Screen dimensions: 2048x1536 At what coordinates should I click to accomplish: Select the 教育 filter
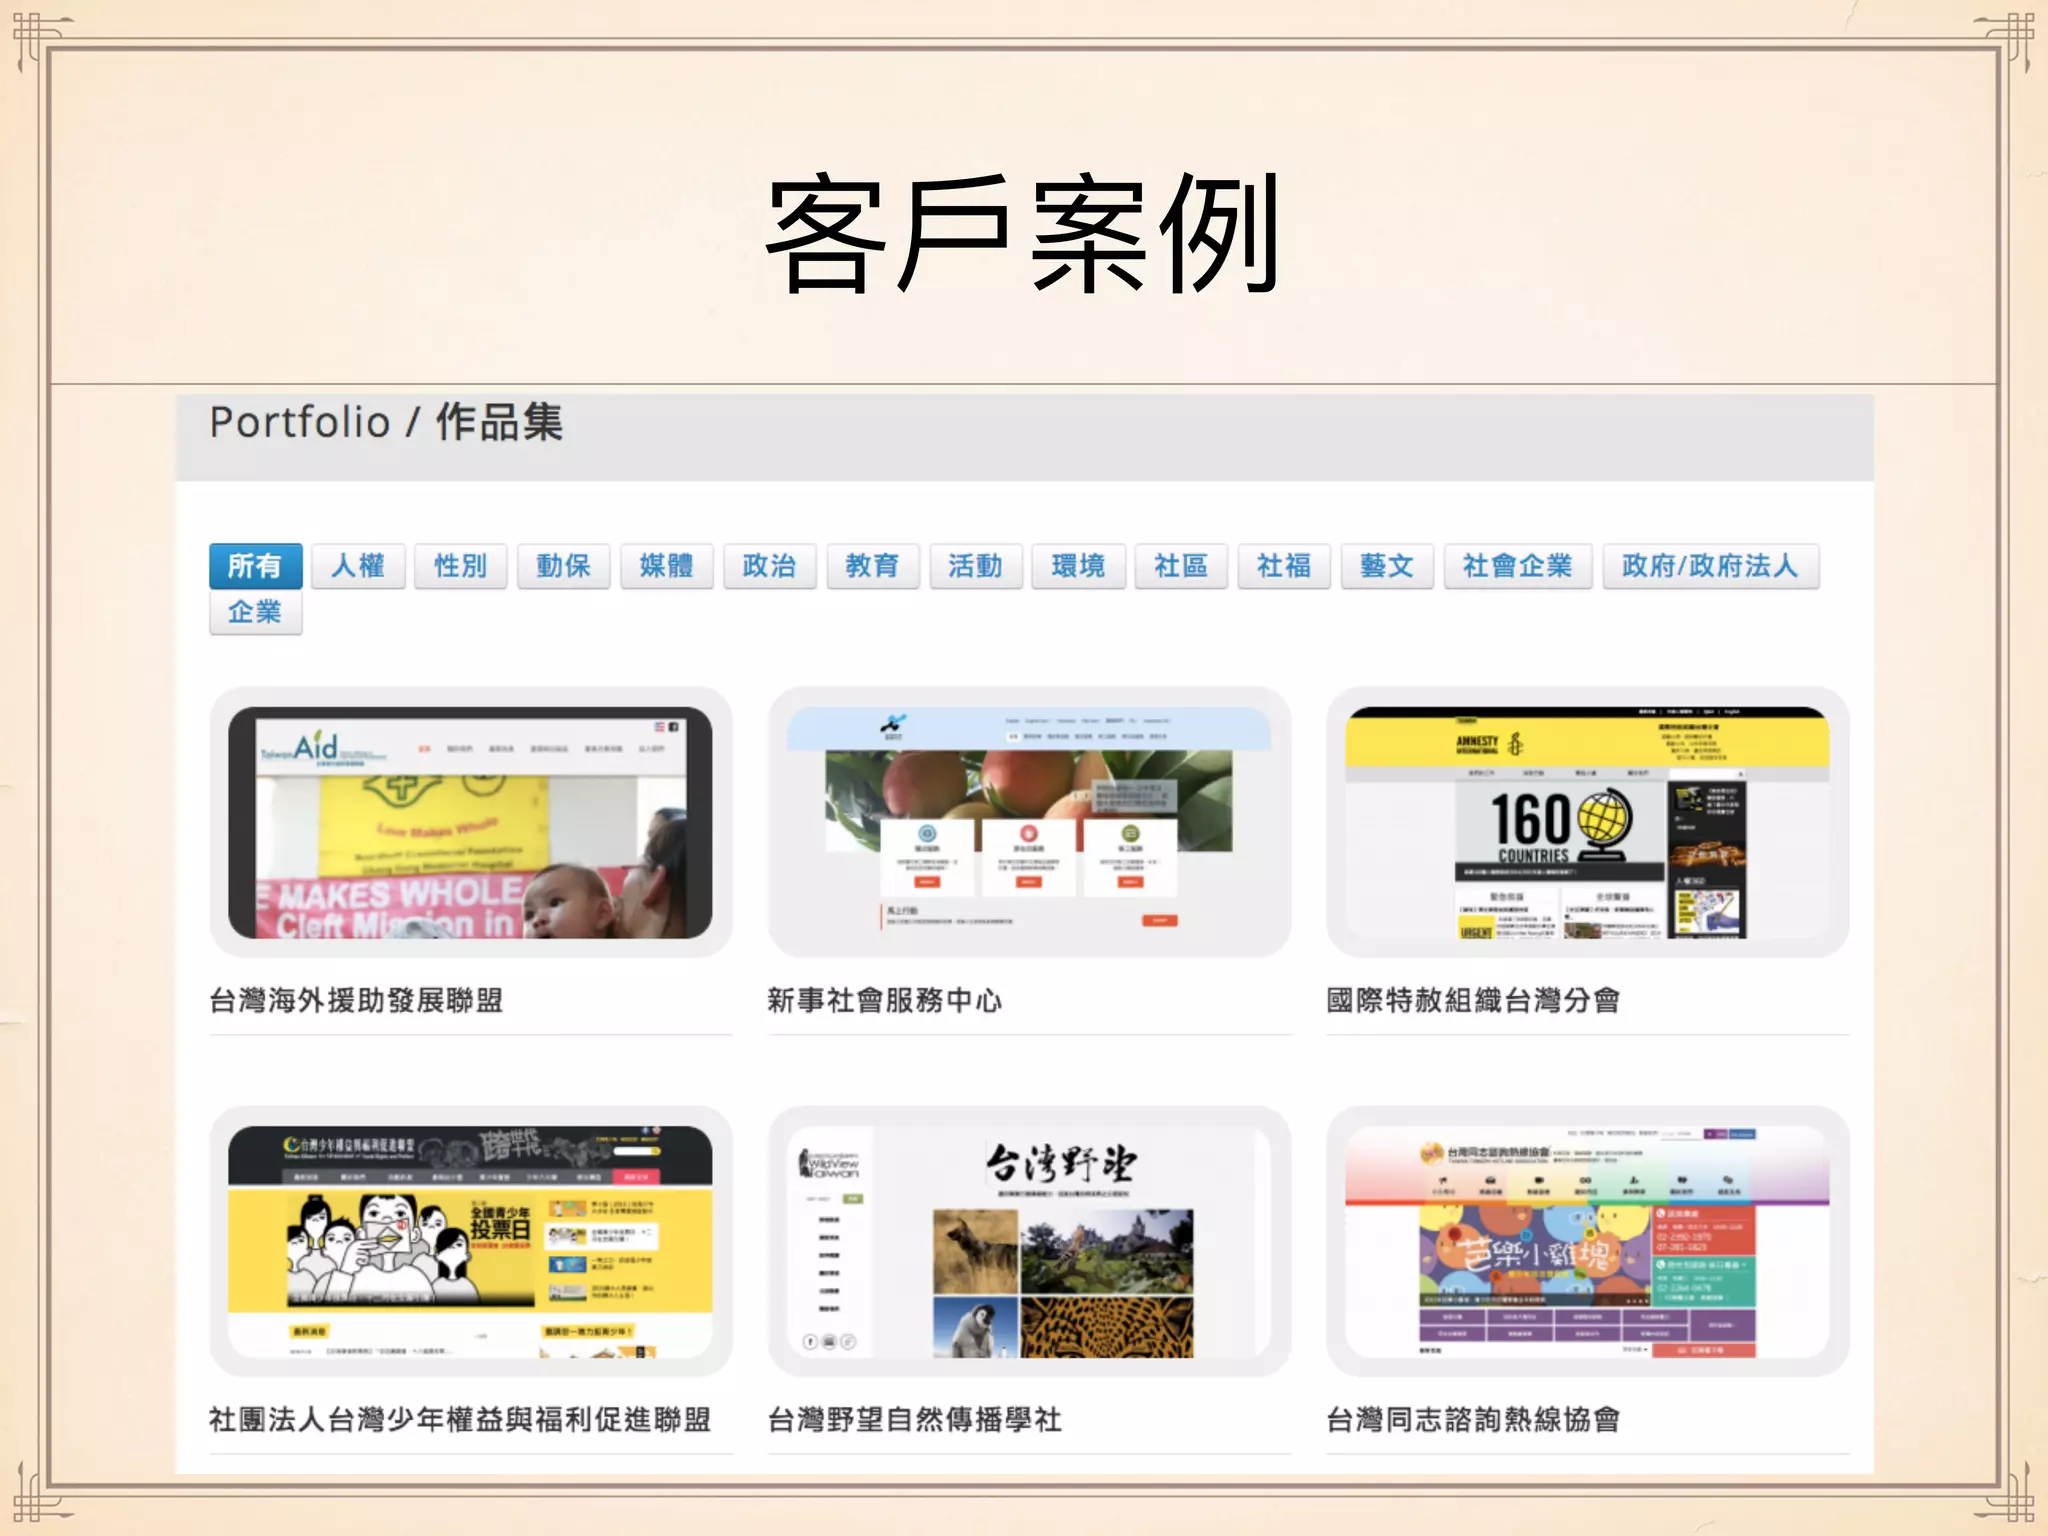click(x=872, y=566)
